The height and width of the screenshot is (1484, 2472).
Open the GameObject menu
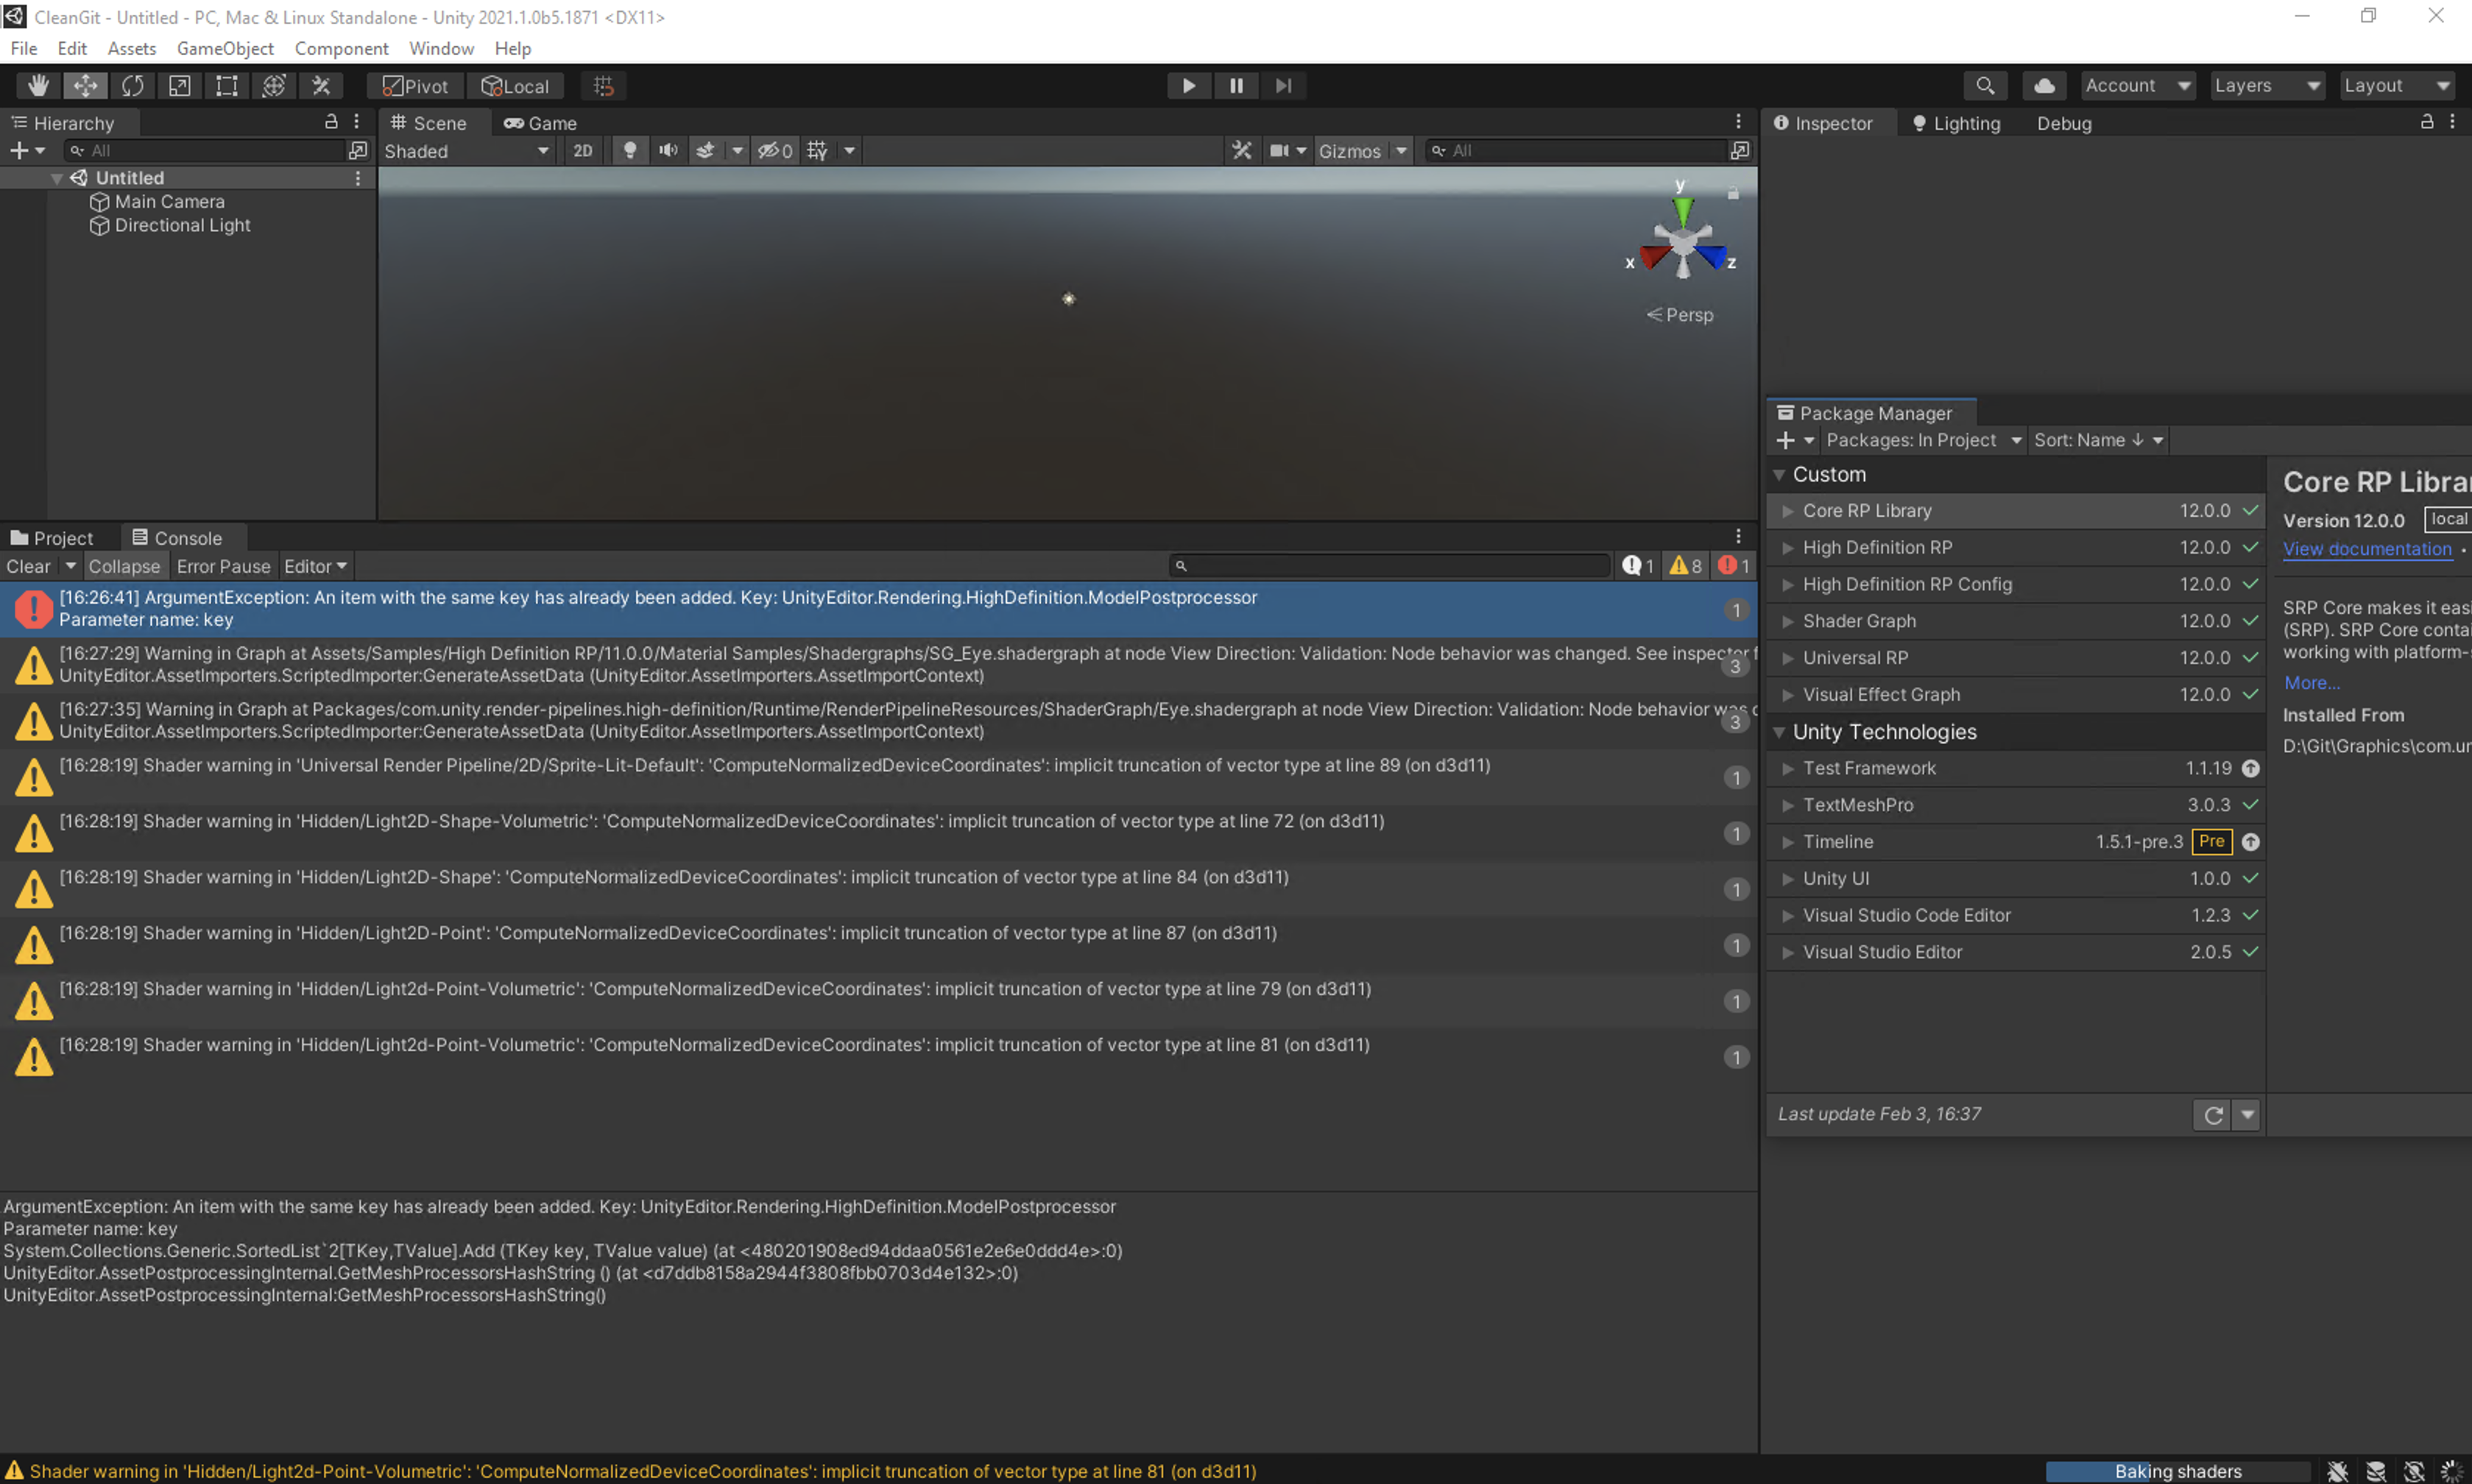click(x=225, y=48)
